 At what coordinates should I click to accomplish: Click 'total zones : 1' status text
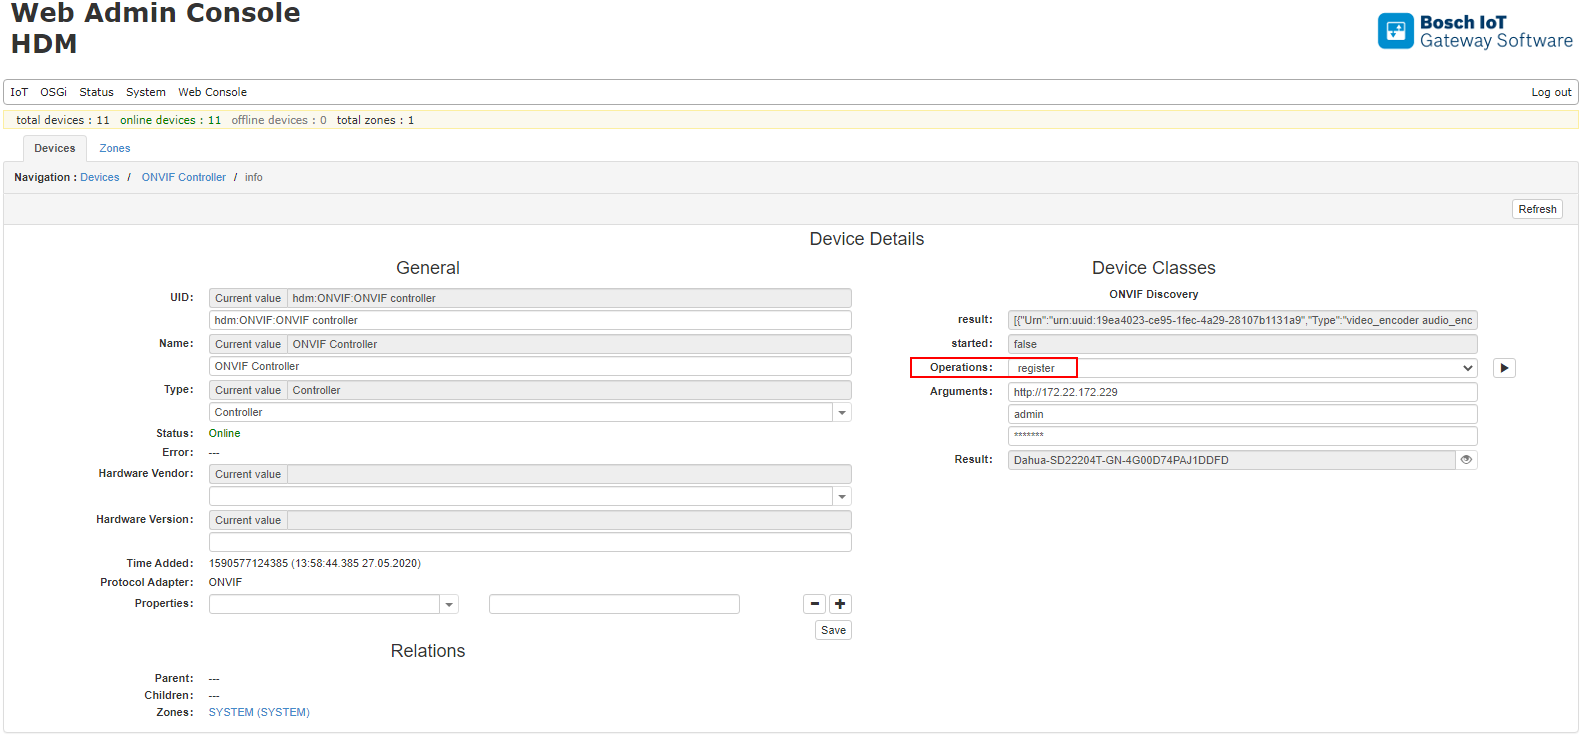pyautogui.click(x=375, y=120)
